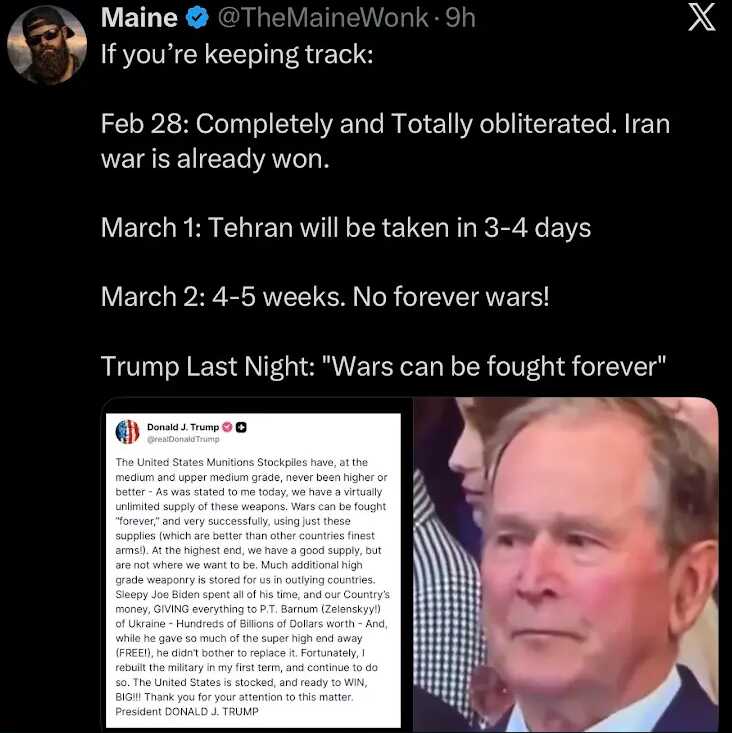Click the X logo icon
Screen dimensions: 732x733
pyautogui.click(x=703, y=19)
